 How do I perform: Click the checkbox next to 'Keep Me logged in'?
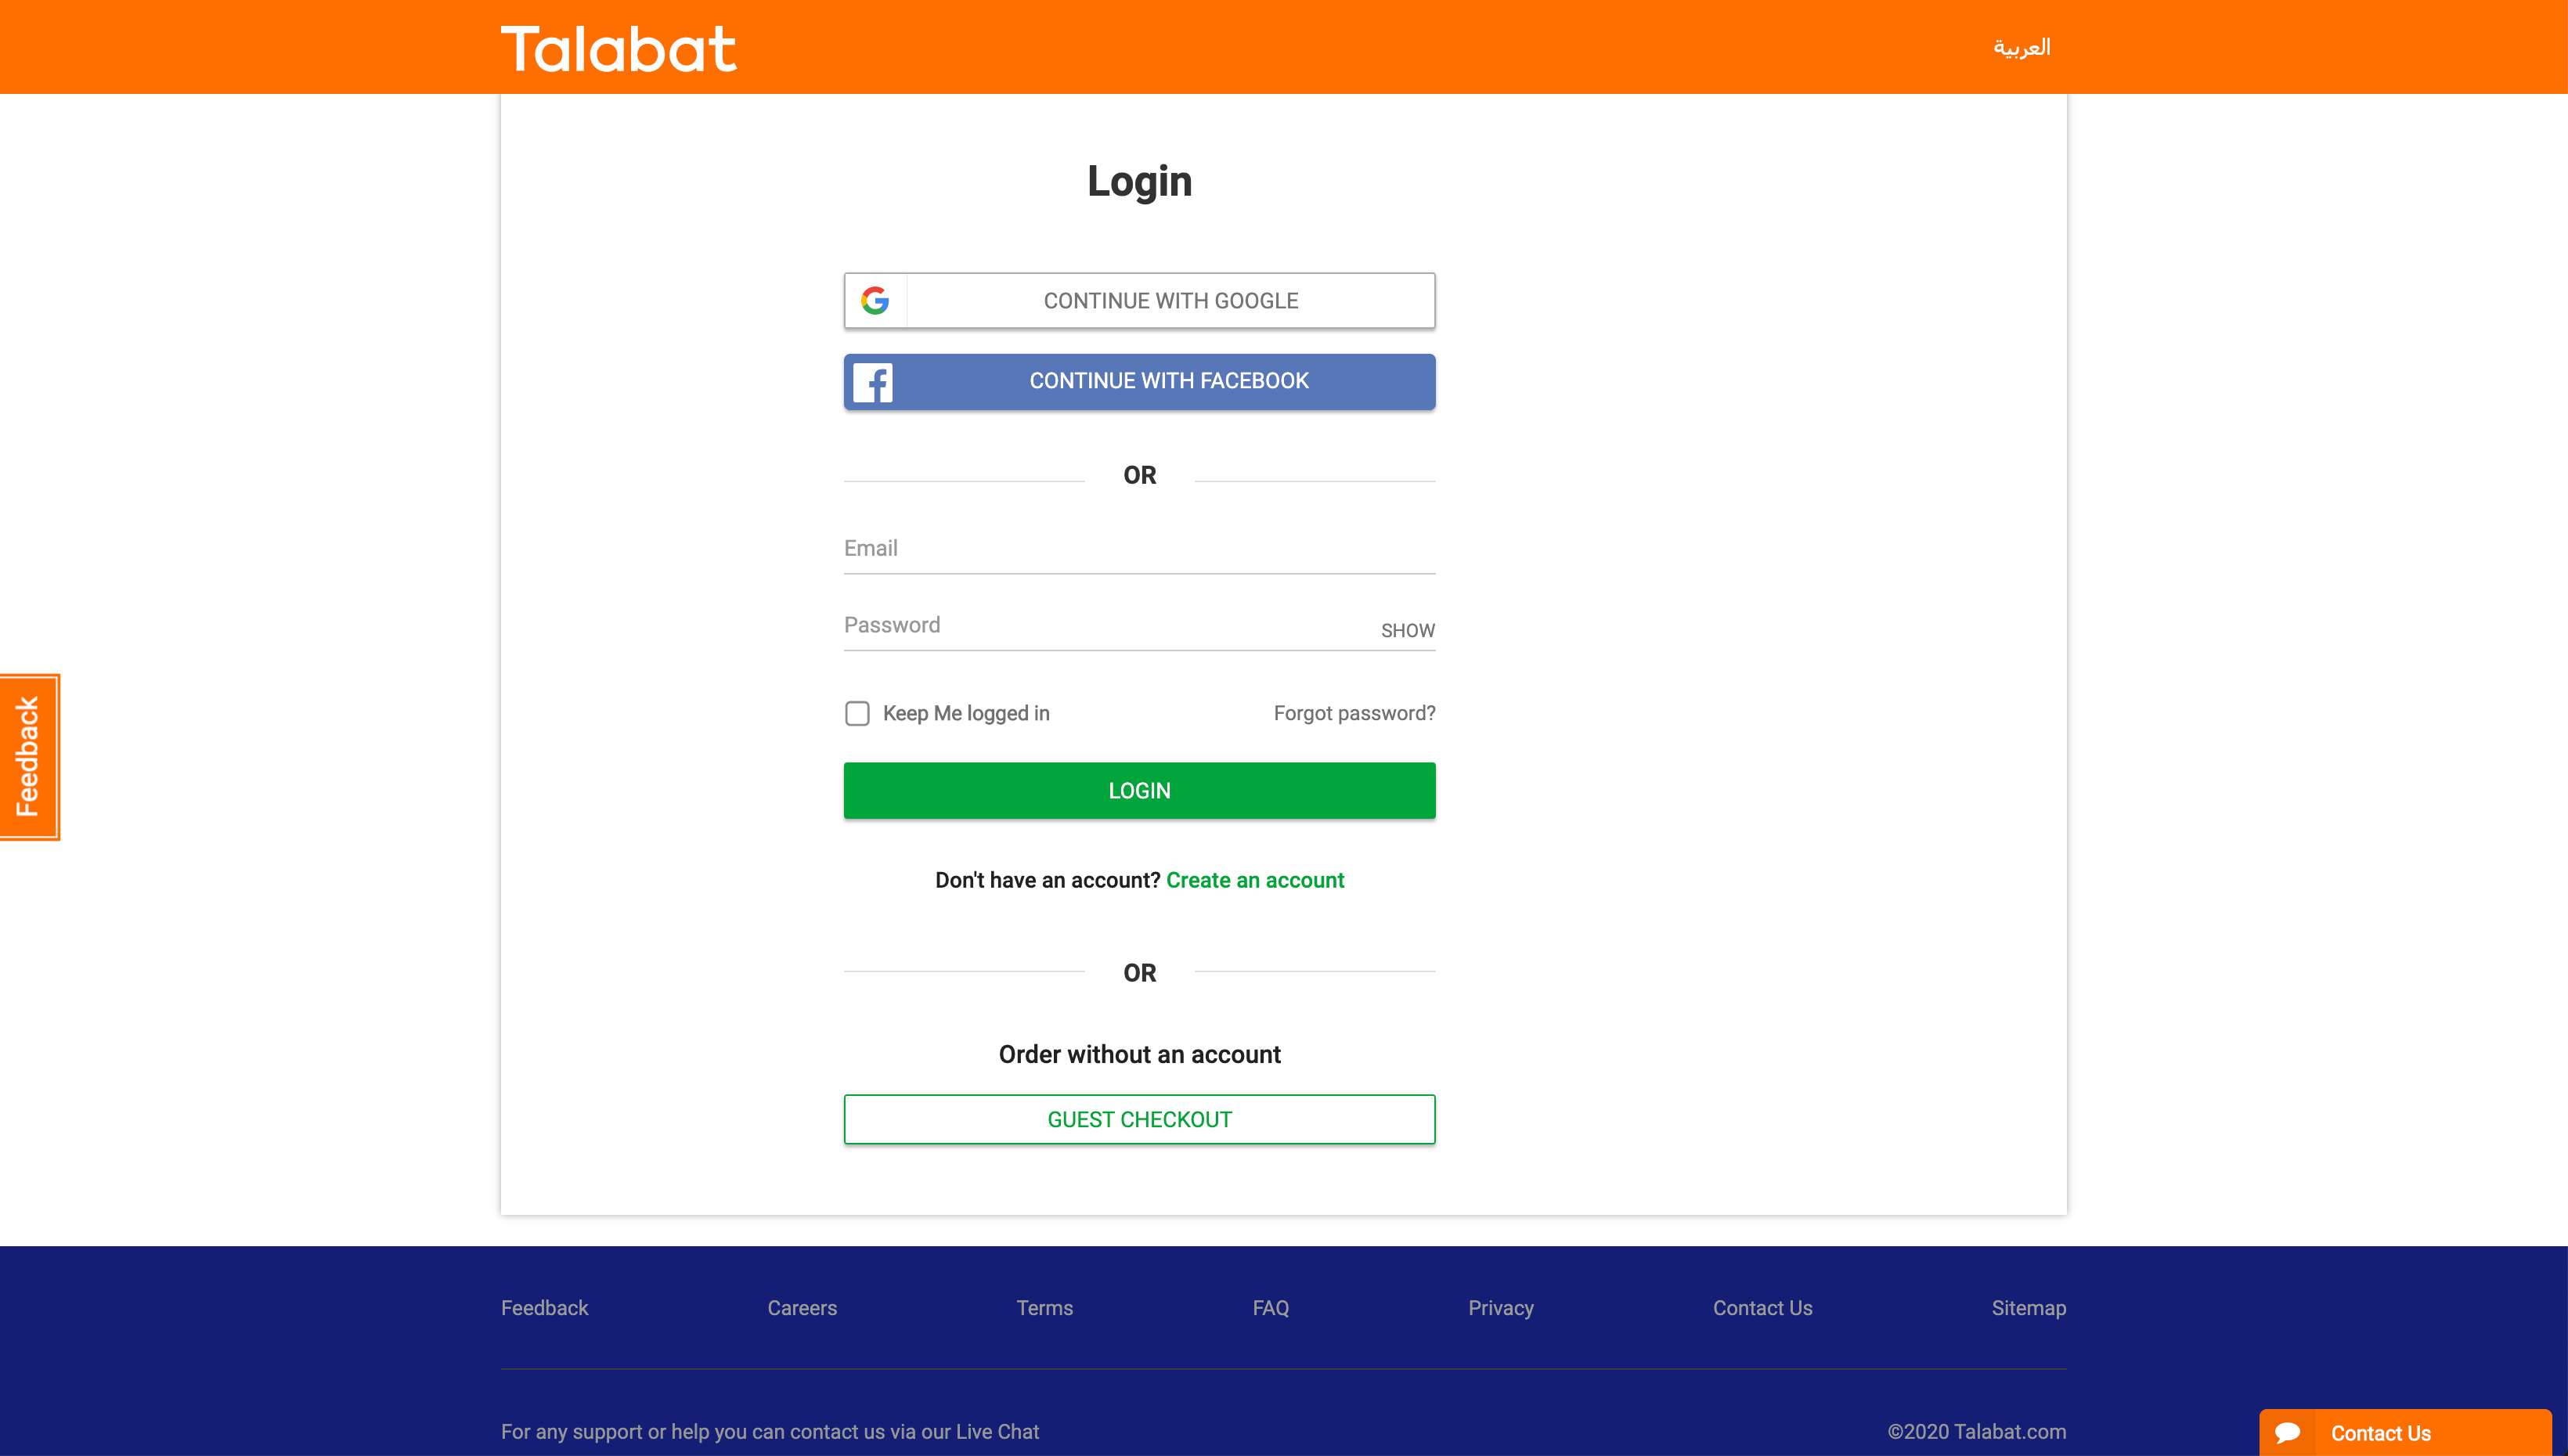857,714
